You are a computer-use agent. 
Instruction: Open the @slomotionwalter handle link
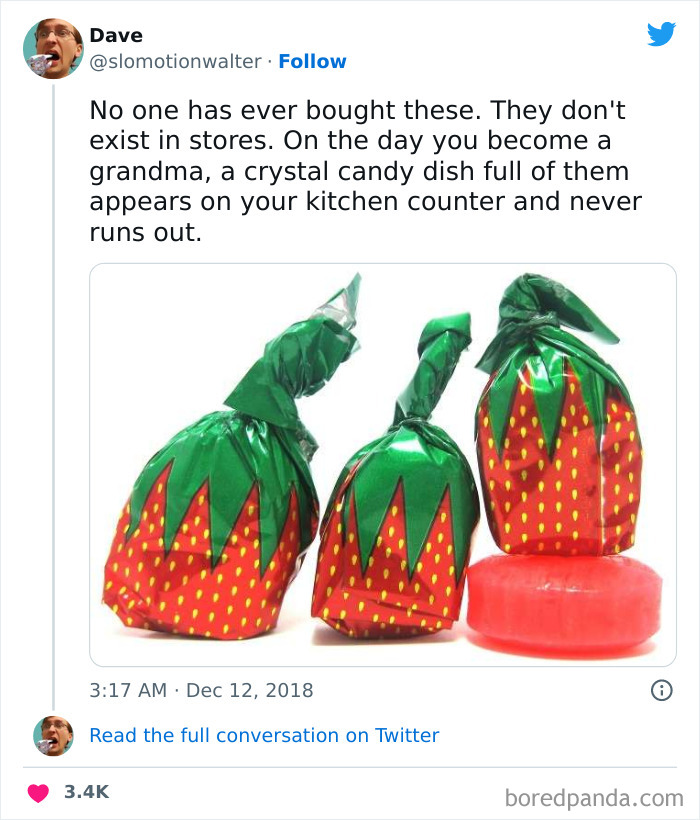pyautogui.click(x=178, y=61)
